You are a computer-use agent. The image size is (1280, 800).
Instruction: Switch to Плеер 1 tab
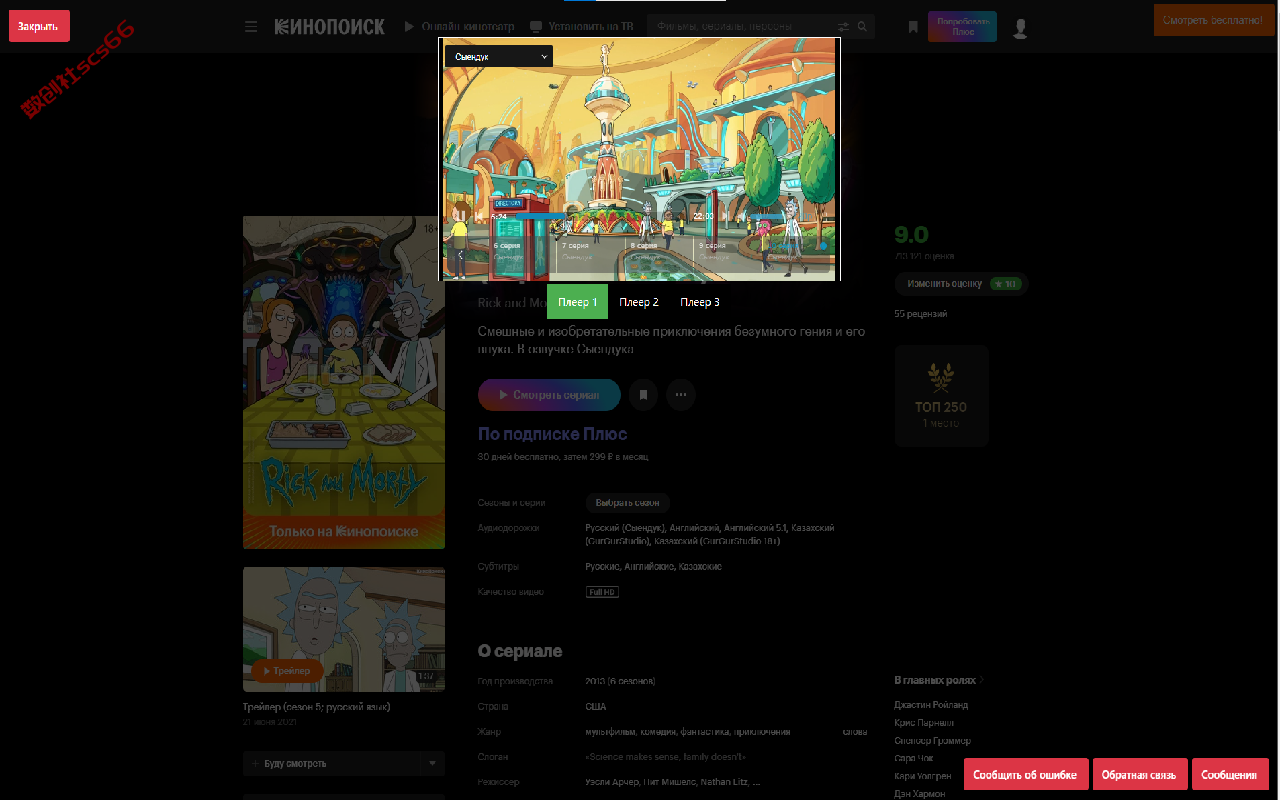pos(577,302)
